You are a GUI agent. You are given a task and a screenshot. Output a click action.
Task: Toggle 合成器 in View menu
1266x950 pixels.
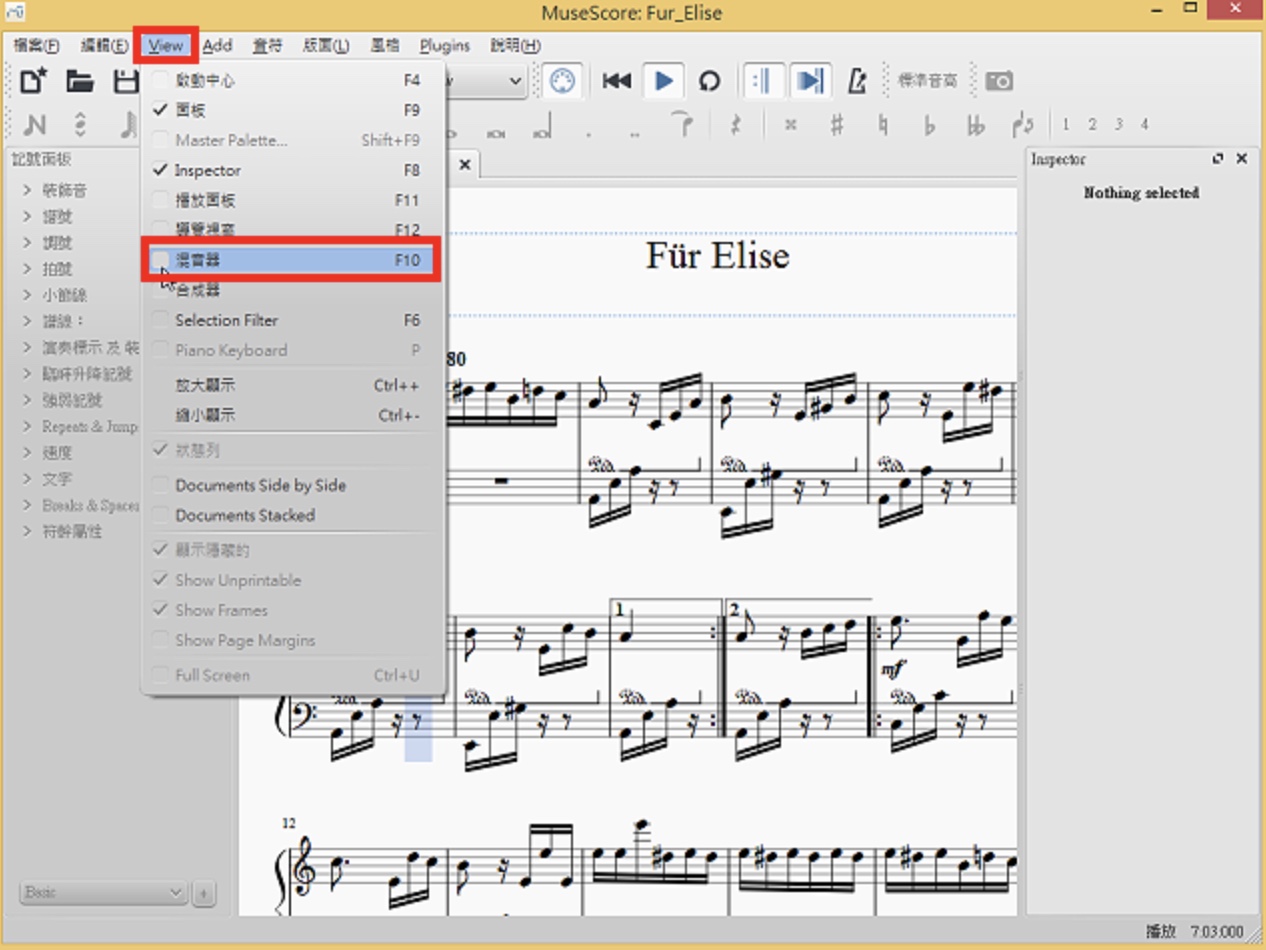click(292, 290)
